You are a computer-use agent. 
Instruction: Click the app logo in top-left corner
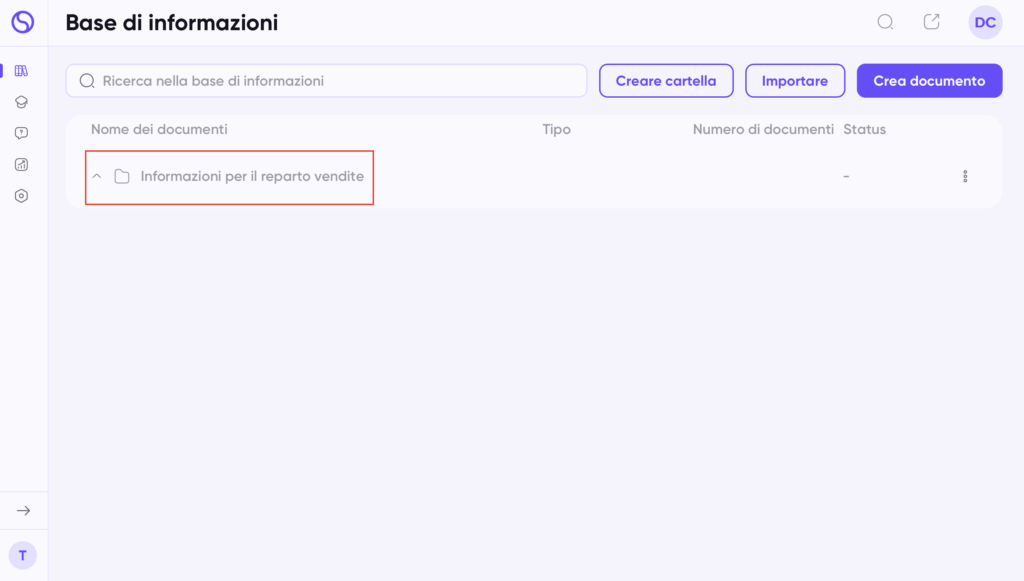[22, 22]
